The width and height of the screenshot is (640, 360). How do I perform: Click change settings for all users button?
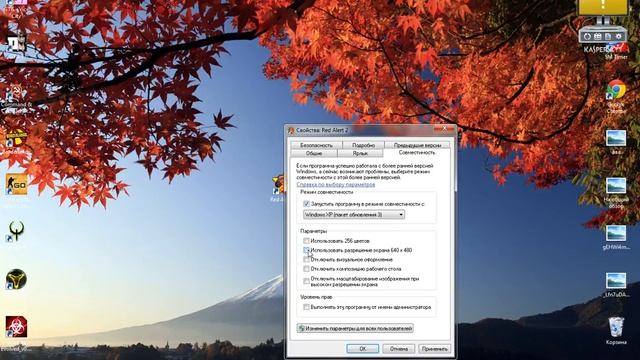click(x=355, y=328)
